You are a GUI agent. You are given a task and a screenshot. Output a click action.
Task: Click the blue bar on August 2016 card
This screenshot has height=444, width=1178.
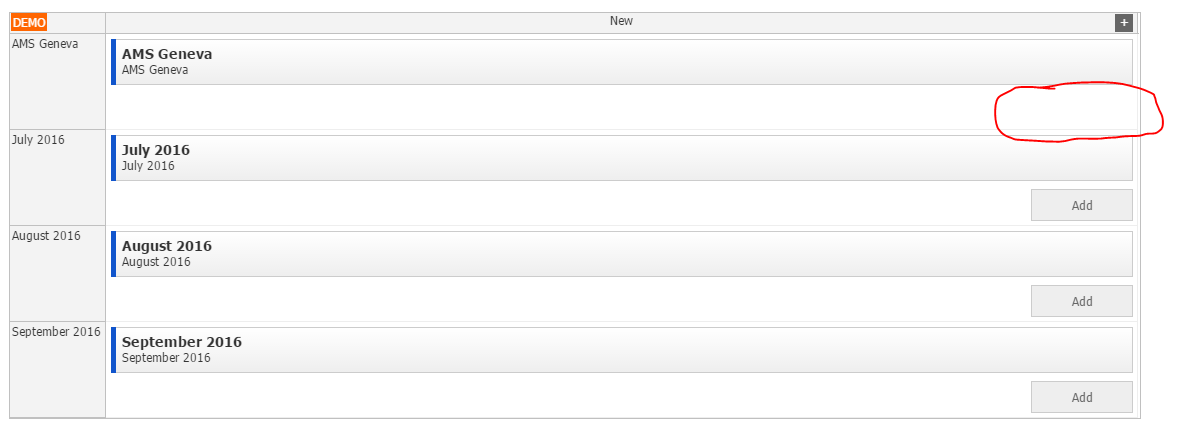point(113,254)
